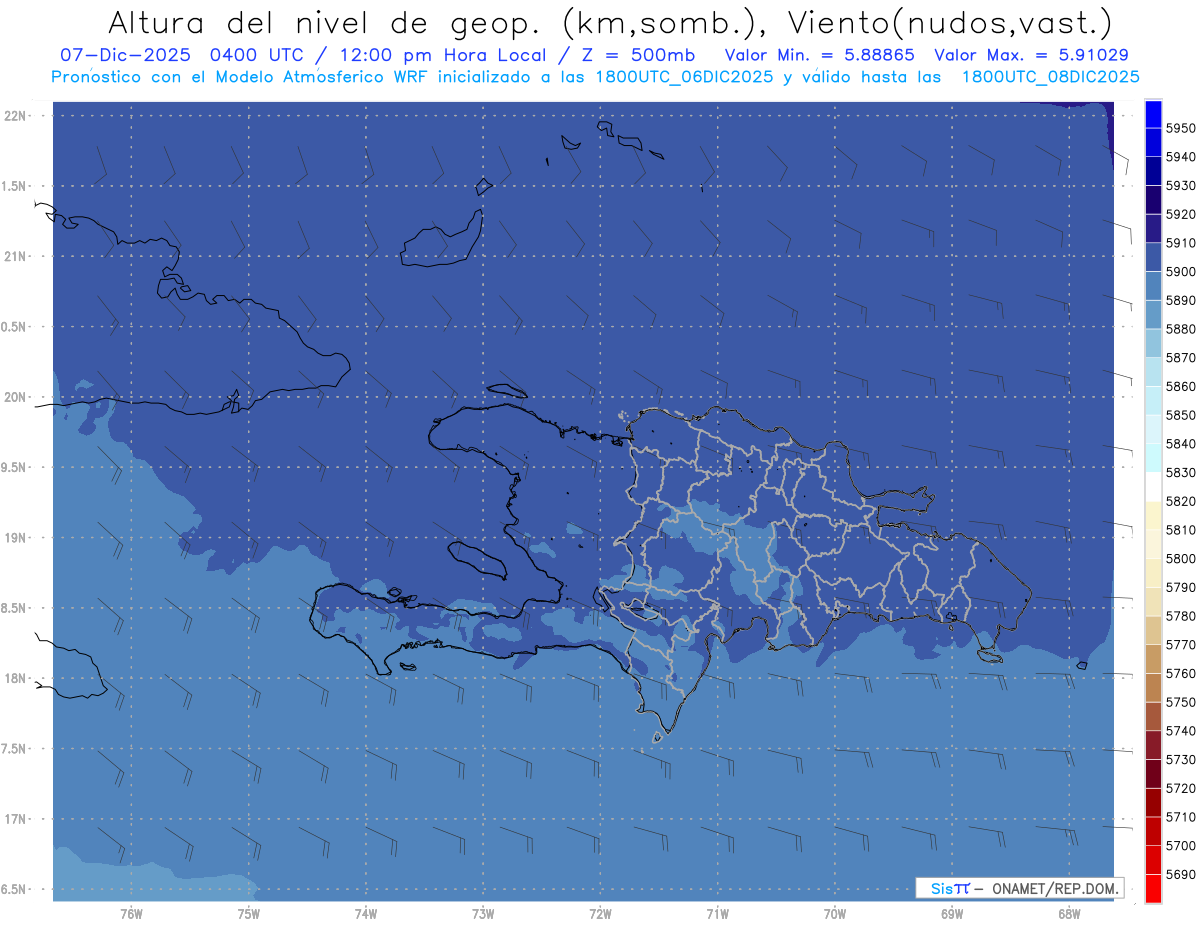The height and width of the screenshot is (927, 1200).
Task: Click the '72W' longitude label
Action: click(x=600, y=914)
